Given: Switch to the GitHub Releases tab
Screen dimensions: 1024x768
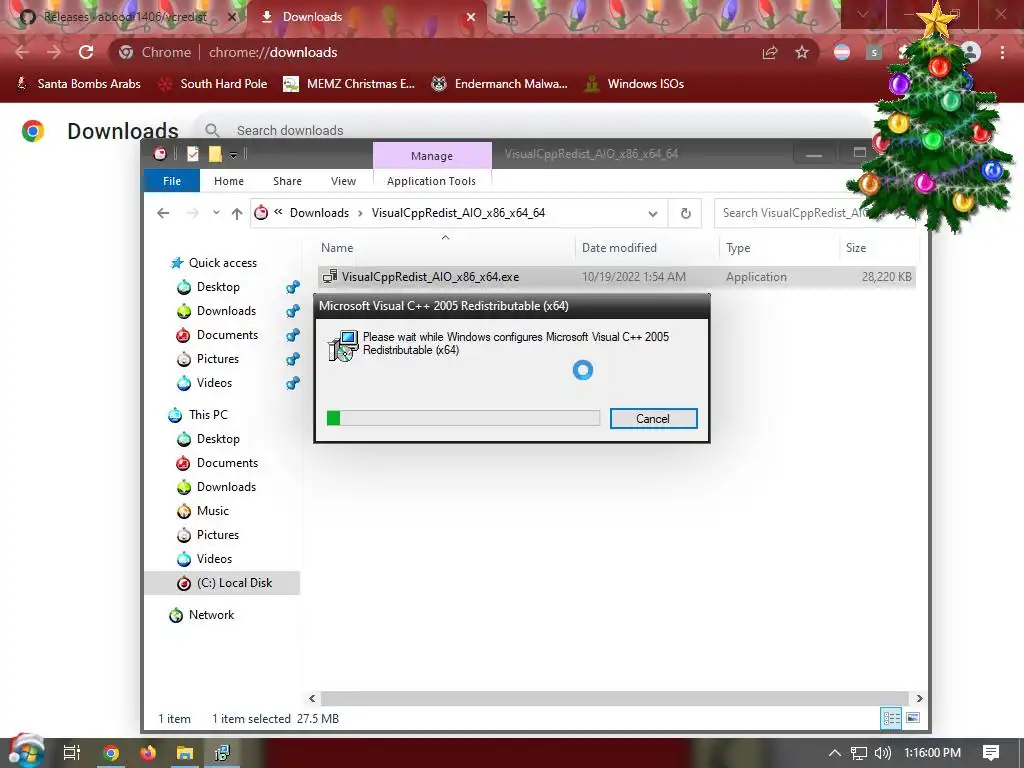Looking at the screenshot, I should click(124, 17).
